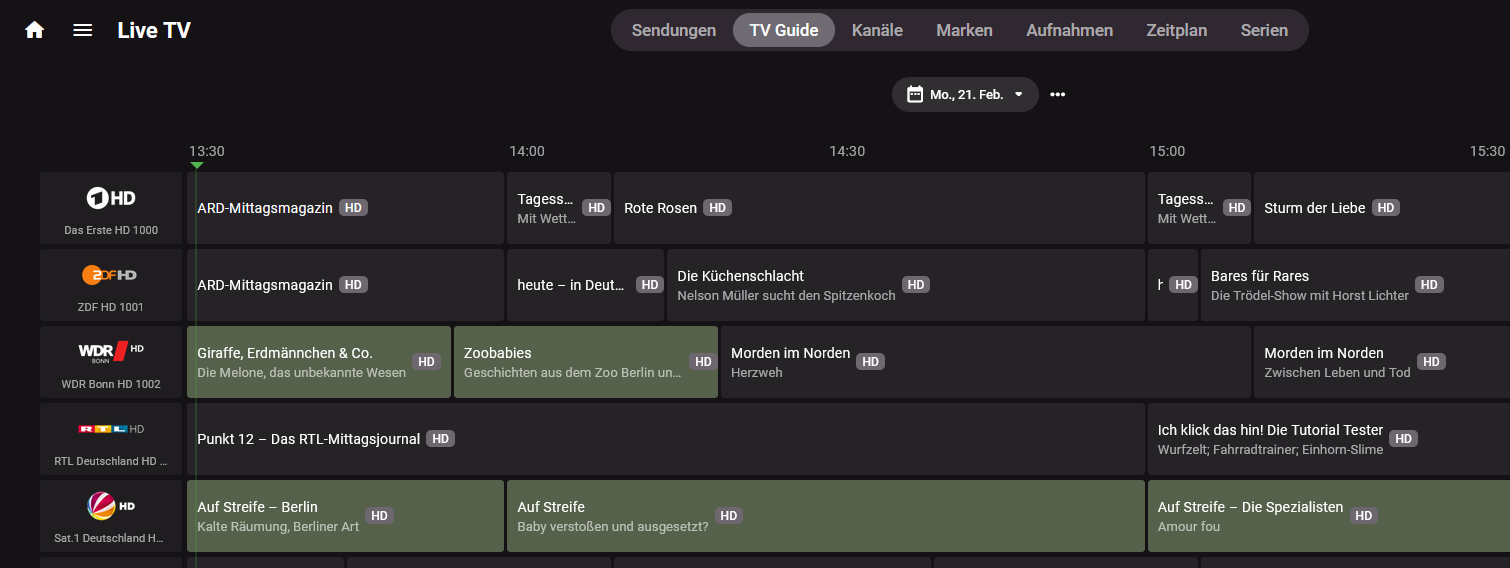Switch to the Zeitplan tab
The height and width of the screenshot is (568, 1510).
[x=1176, y=30]
